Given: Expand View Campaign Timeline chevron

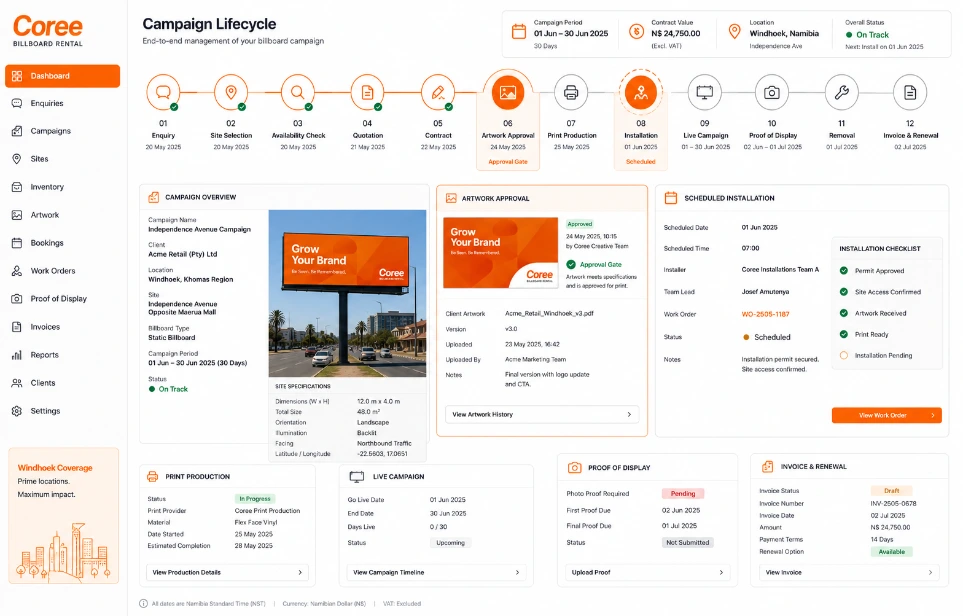Looking at the screenshot, I should pos(517,572).
